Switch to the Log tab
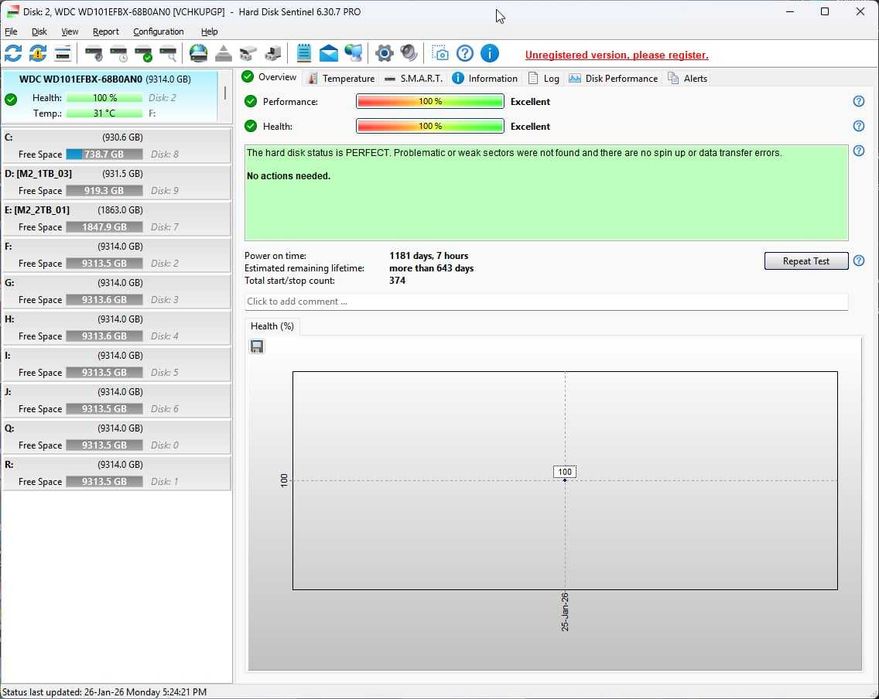879x699 pixels. 544,78
